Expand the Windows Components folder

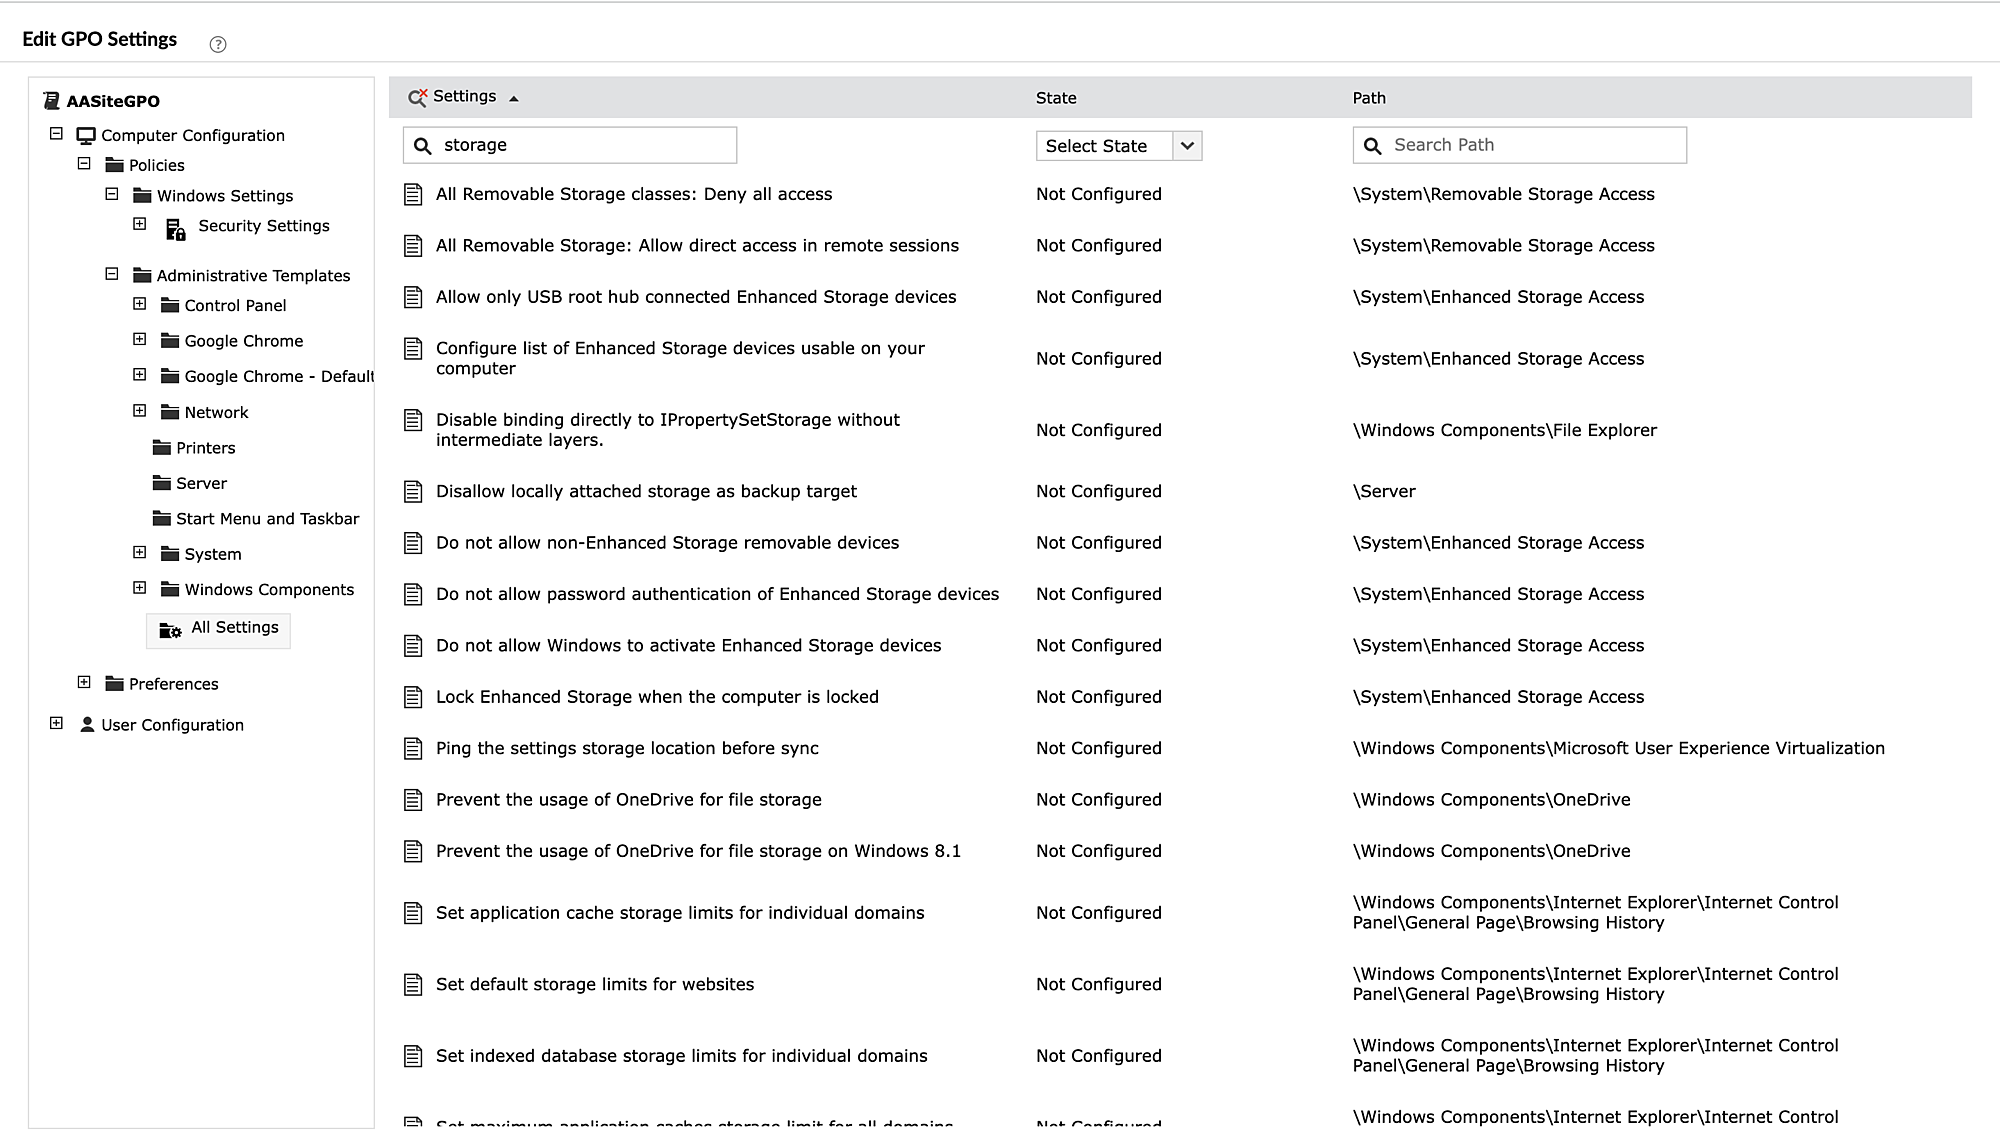tap(140, 588)
